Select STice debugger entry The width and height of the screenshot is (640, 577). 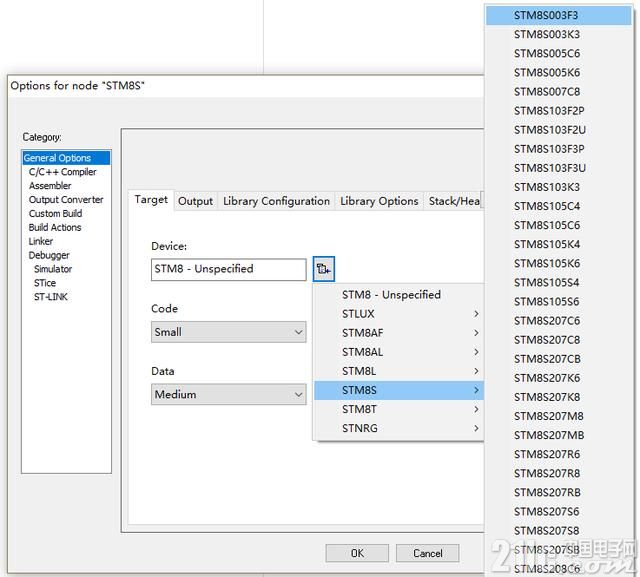44,283
